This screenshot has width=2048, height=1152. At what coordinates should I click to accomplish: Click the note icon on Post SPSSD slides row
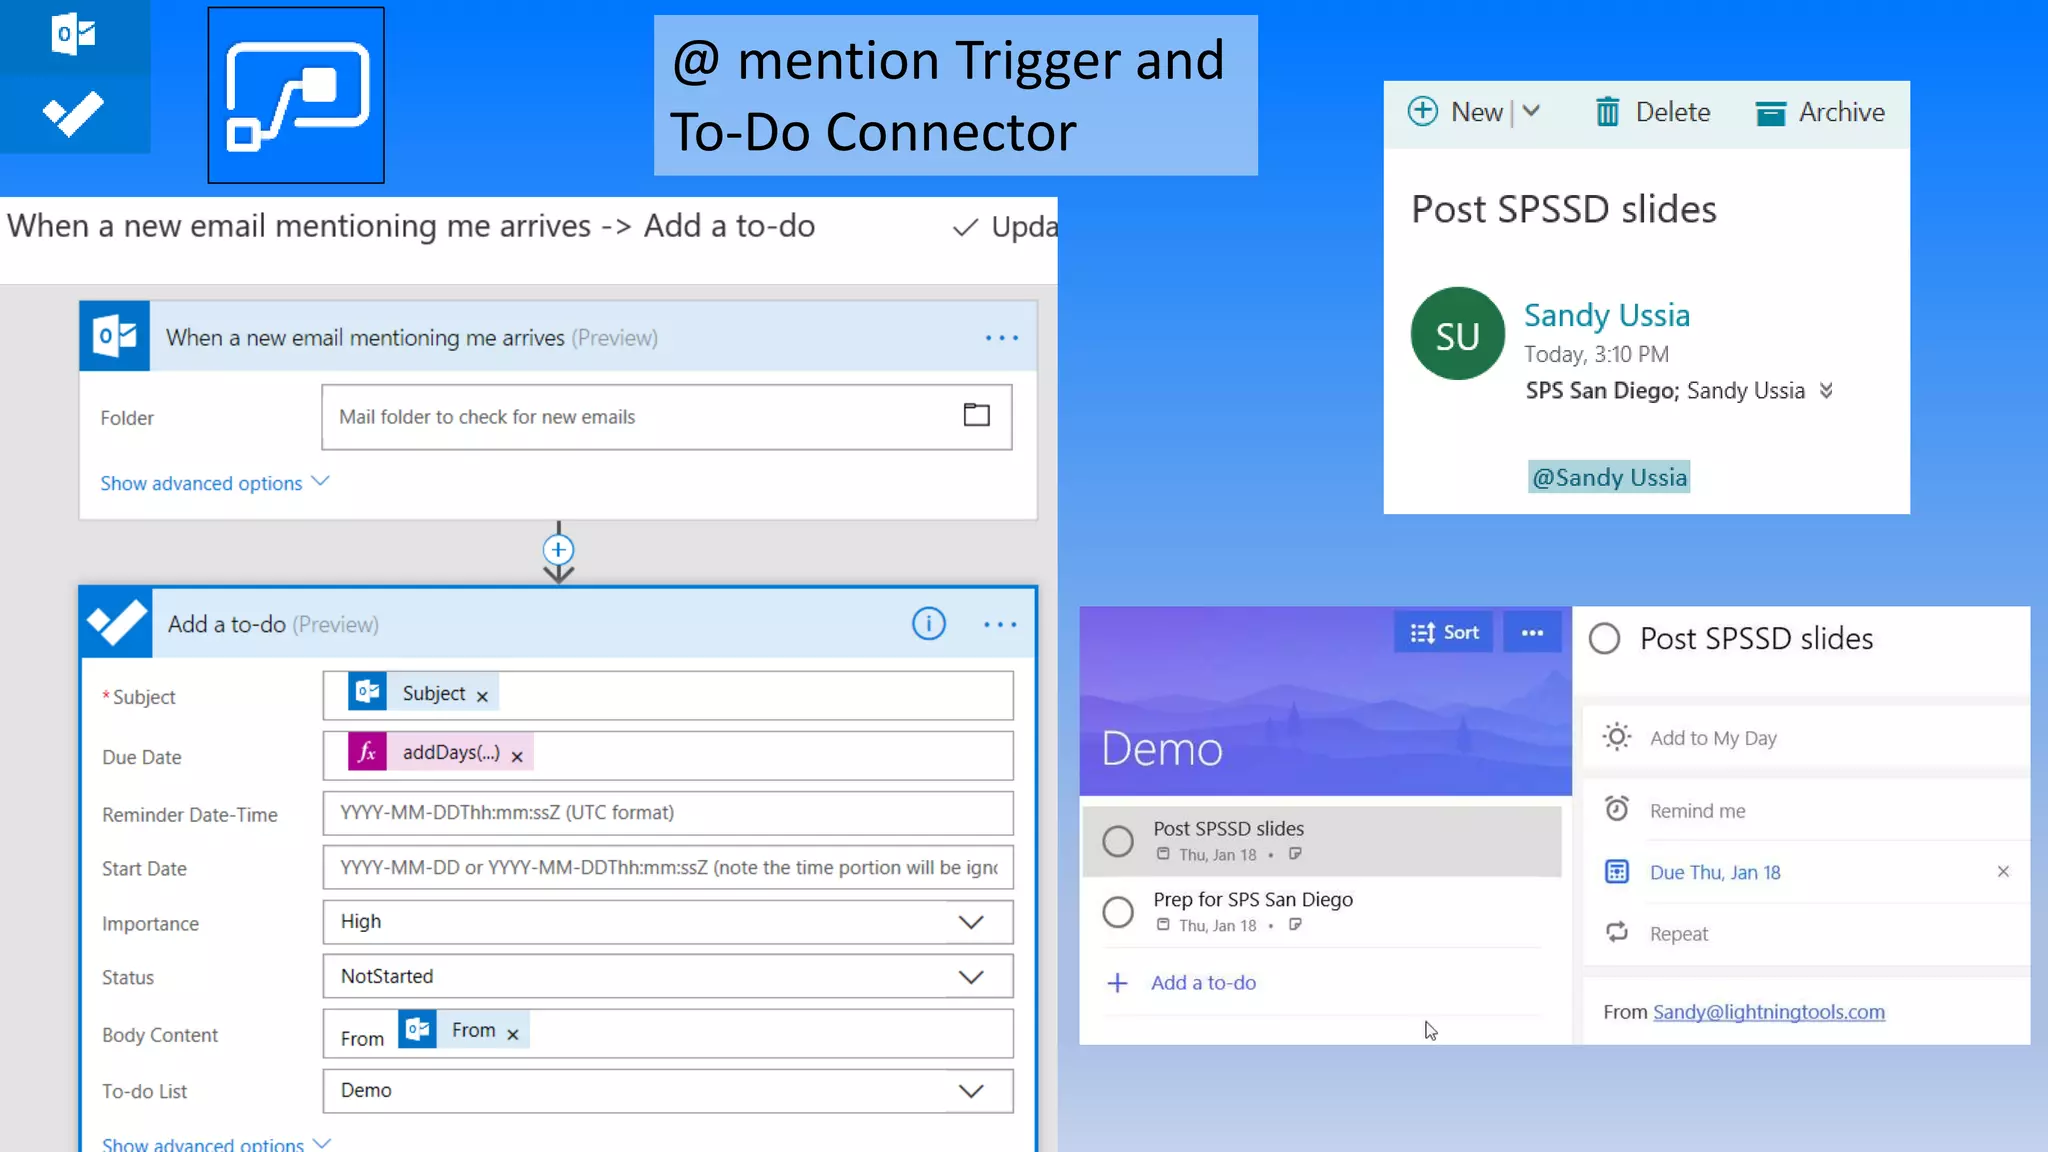tap(1295, 854)
